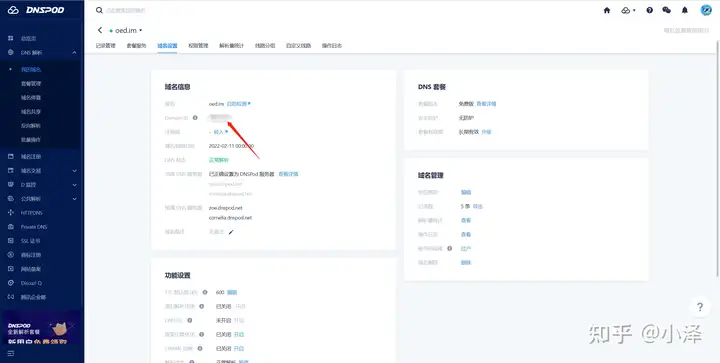The width and height of the screenshot is (720, 363).
Task: Click the Discuz! Q sidebar icon
Action: coord(11,283)
